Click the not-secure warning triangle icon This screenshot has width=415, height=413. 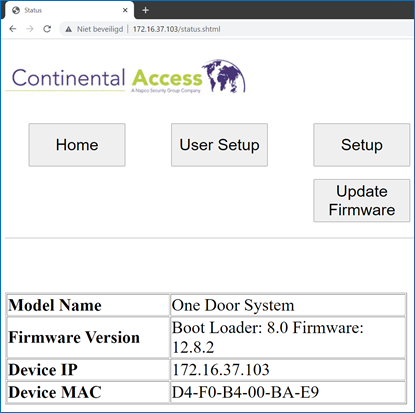tap(69, 29)
